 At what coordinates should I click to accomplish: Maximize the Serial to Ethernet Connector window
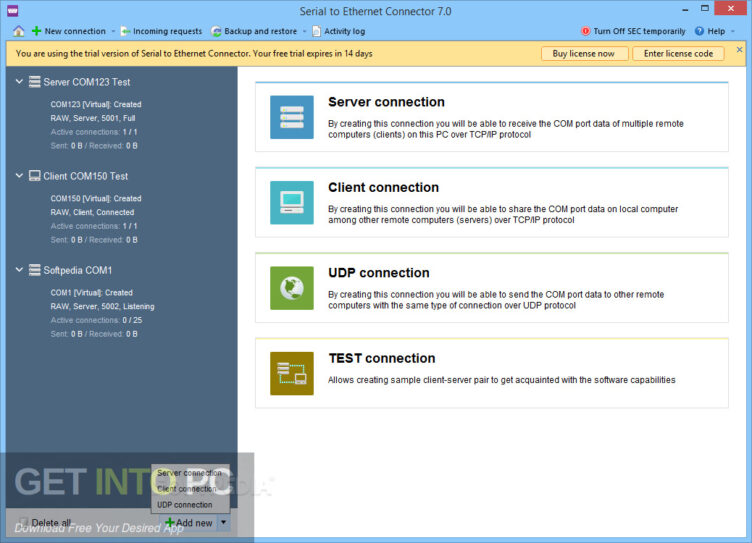click(x=705, y=9)
